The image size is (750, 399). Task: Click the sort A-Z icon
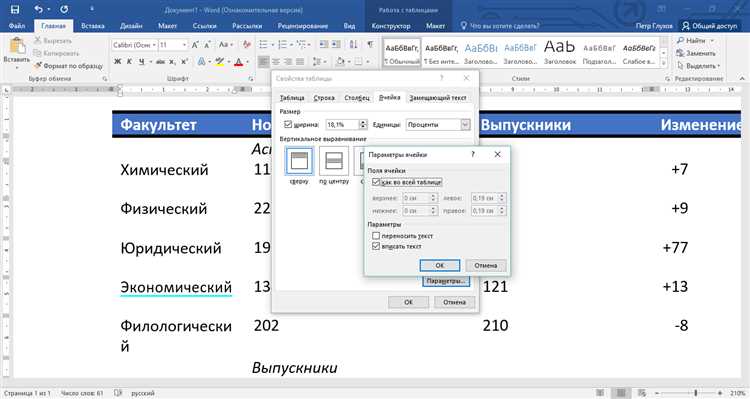pos(353,44)
